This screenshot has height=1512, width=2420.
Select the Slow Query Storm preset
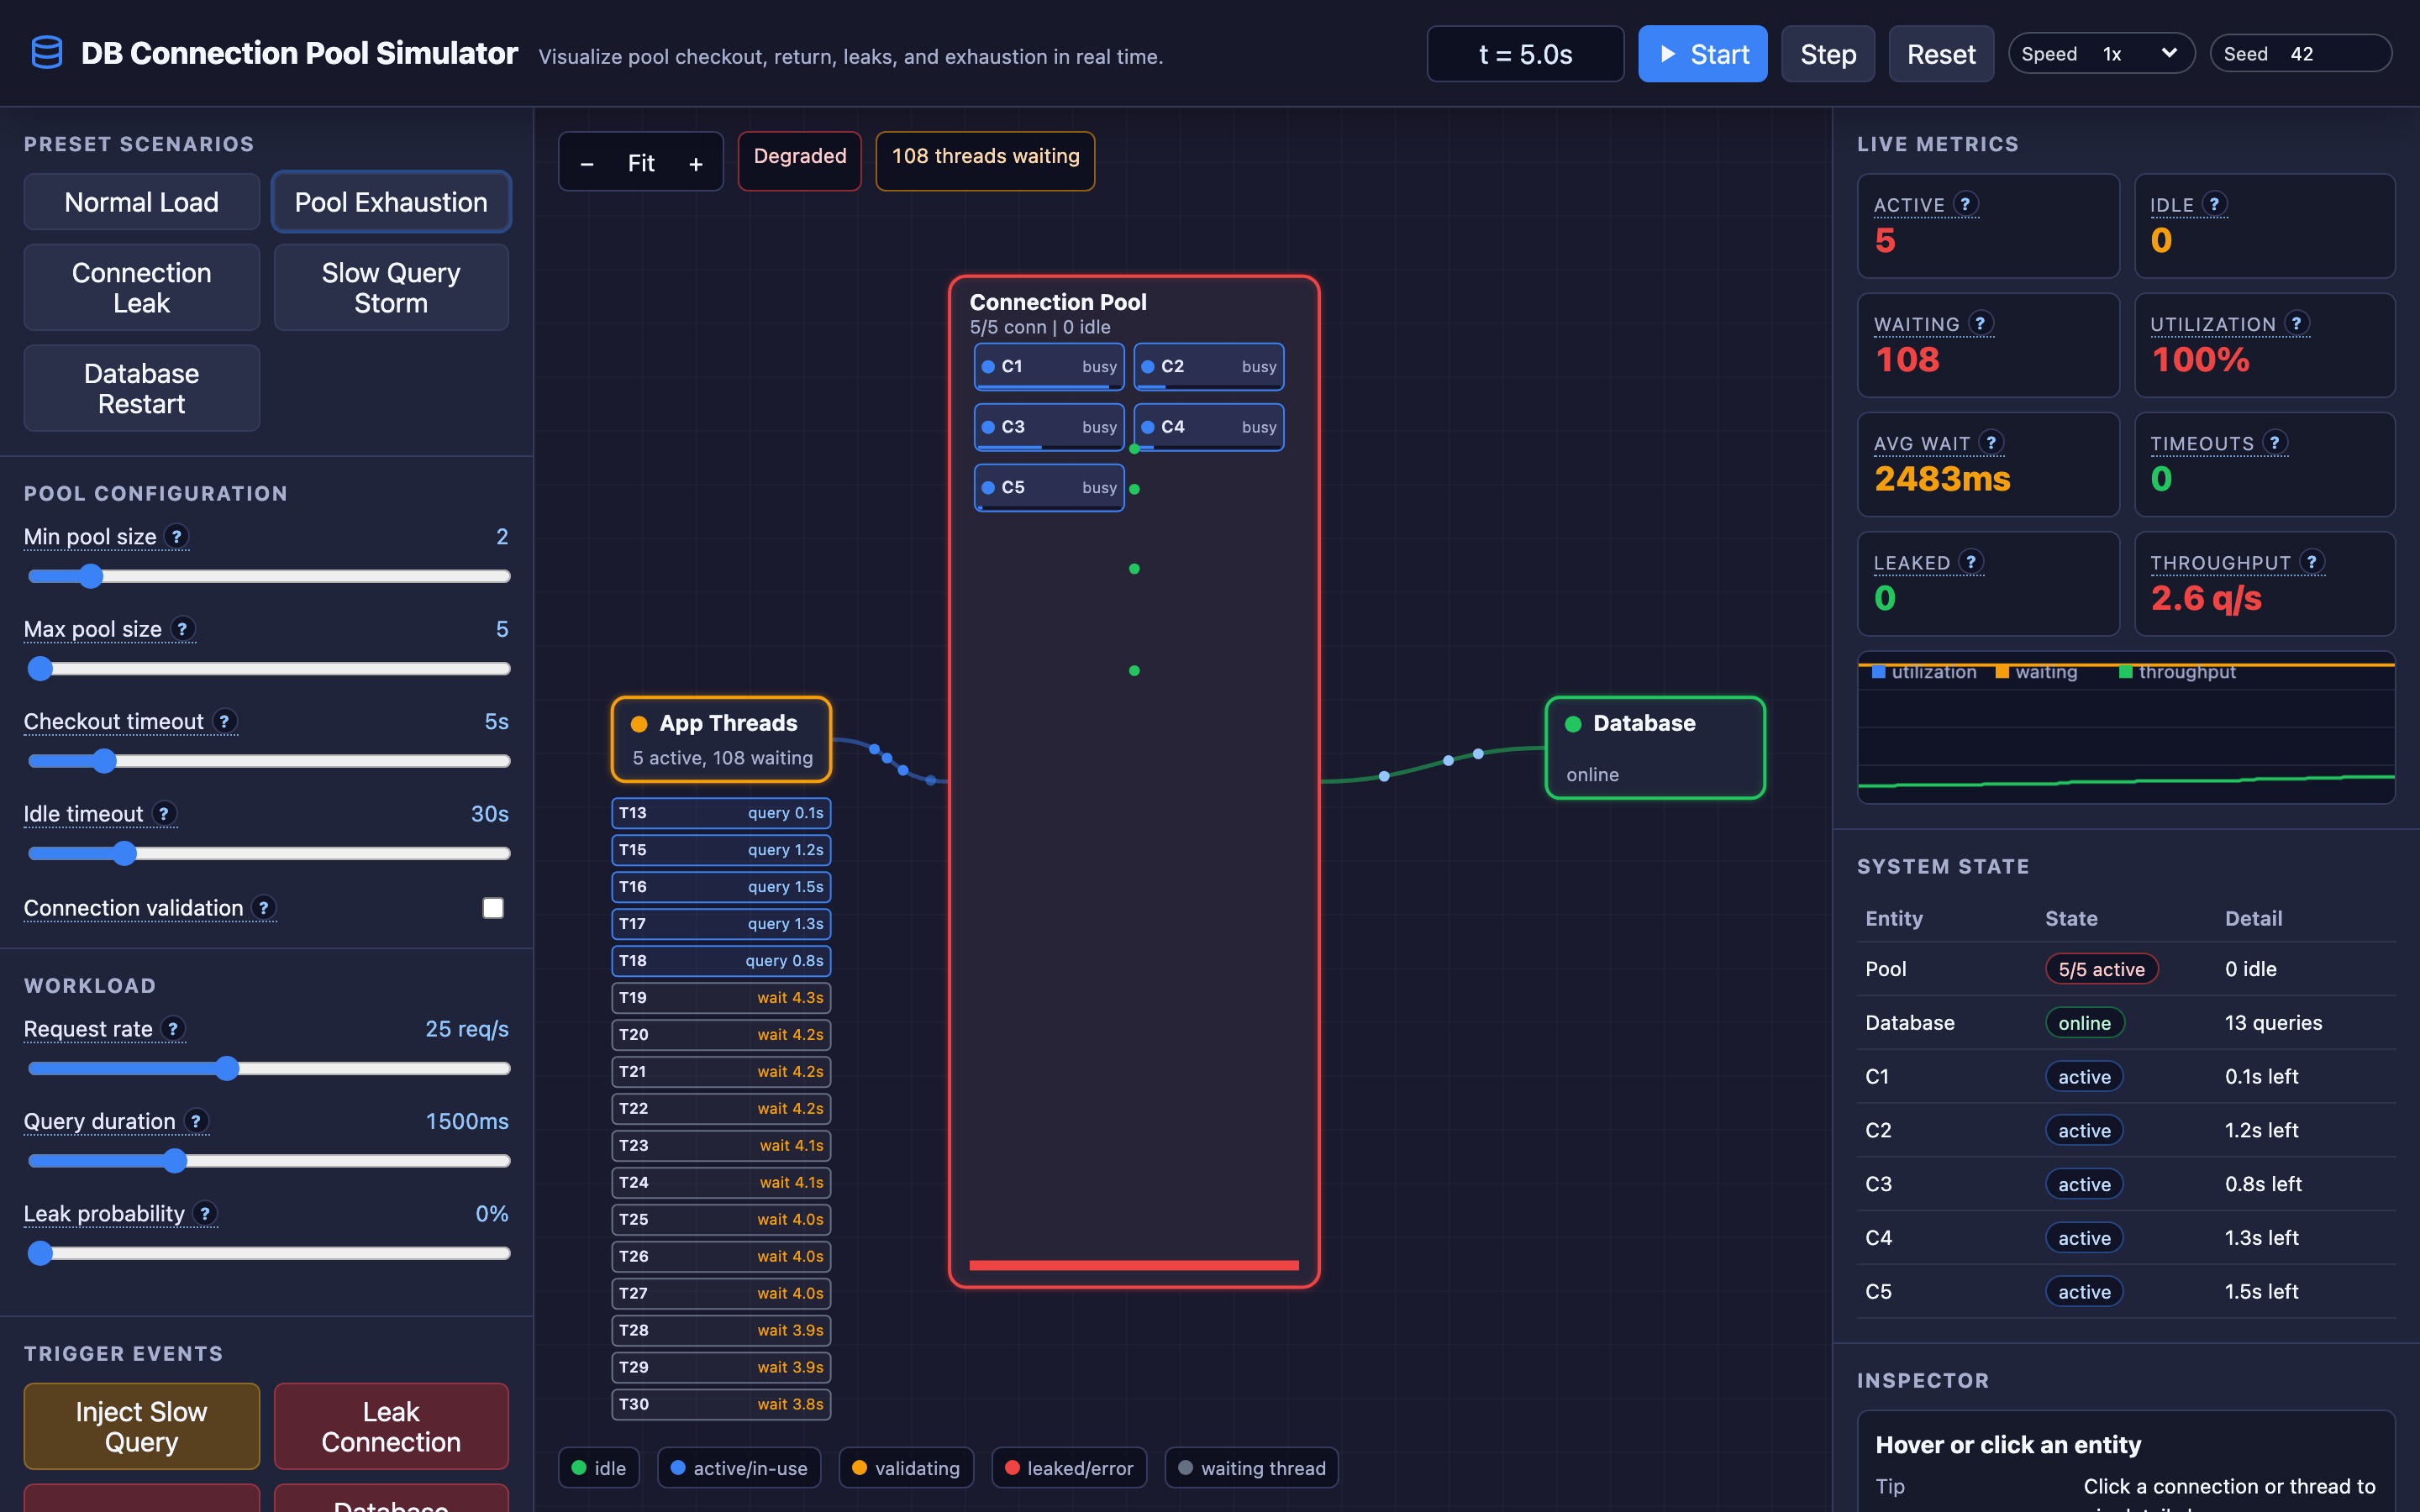point(391,288)
